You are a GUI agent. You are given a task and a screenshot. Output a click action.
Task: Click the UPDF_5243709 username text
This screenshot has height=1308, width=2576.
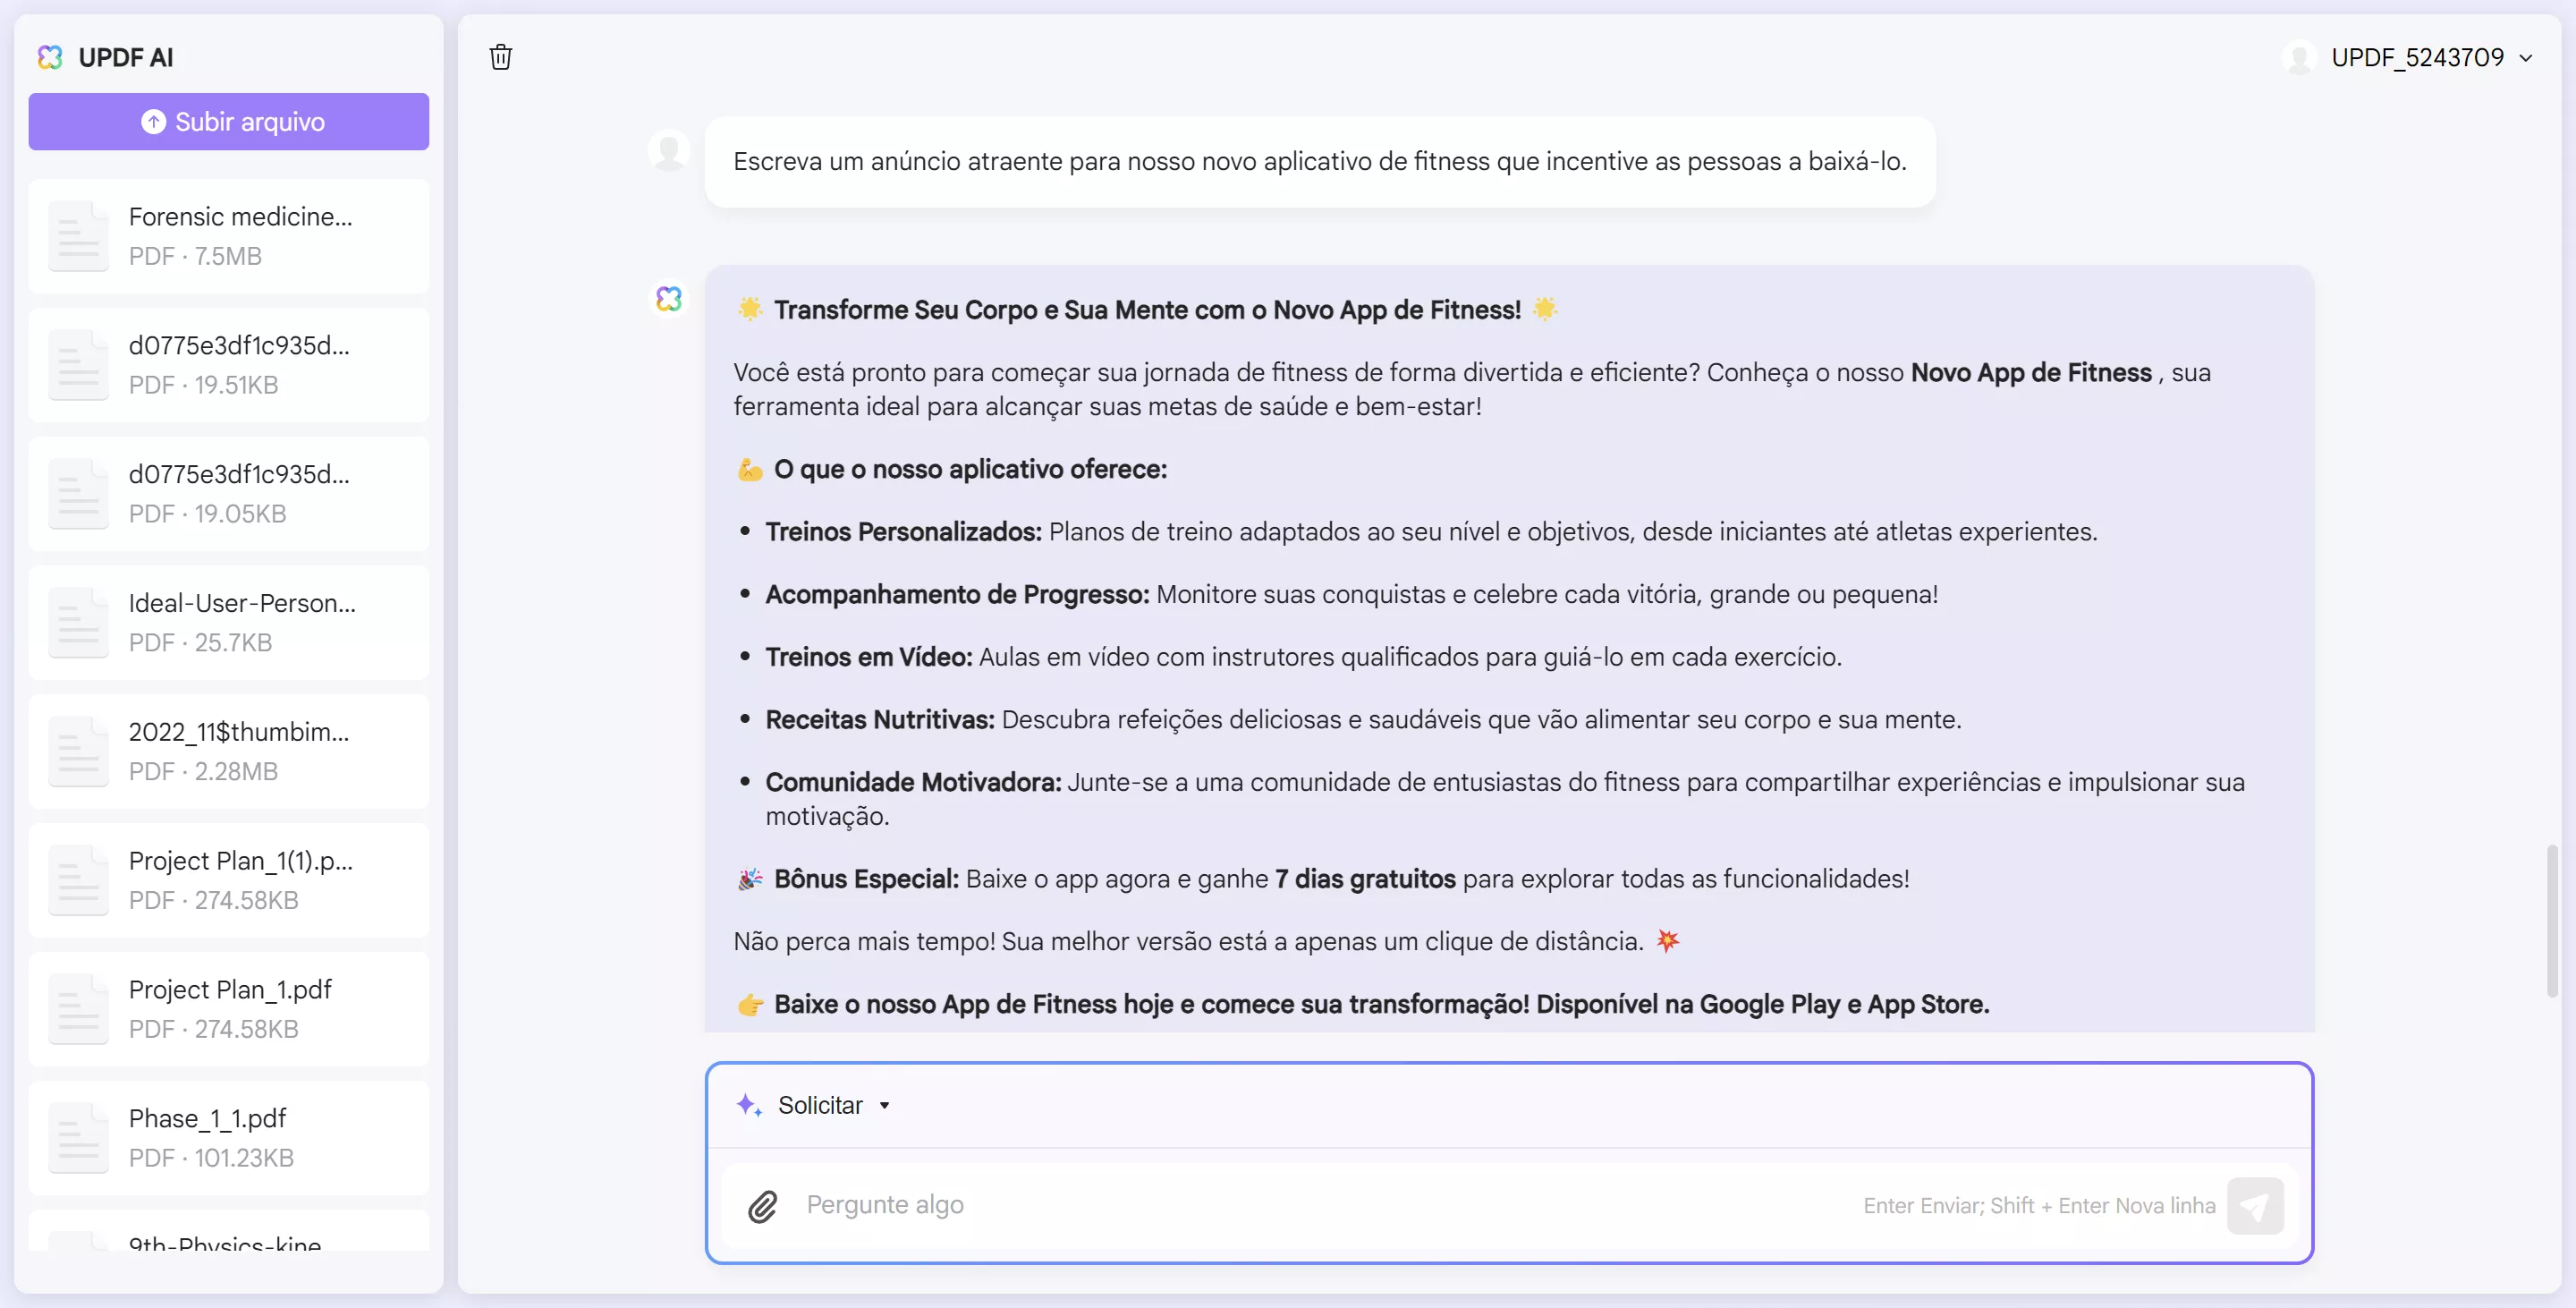(x=2417, y=57)
